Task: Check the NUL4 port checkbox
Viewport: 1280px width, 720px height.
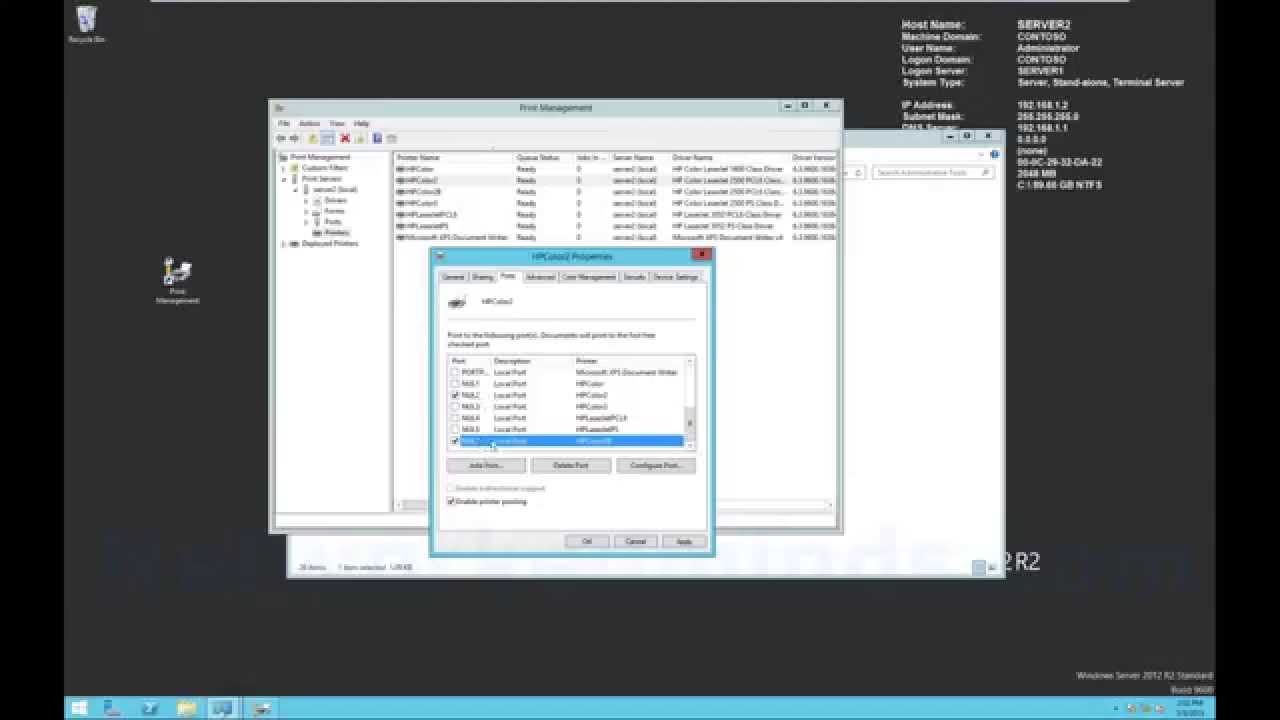Action: (455, 418)
